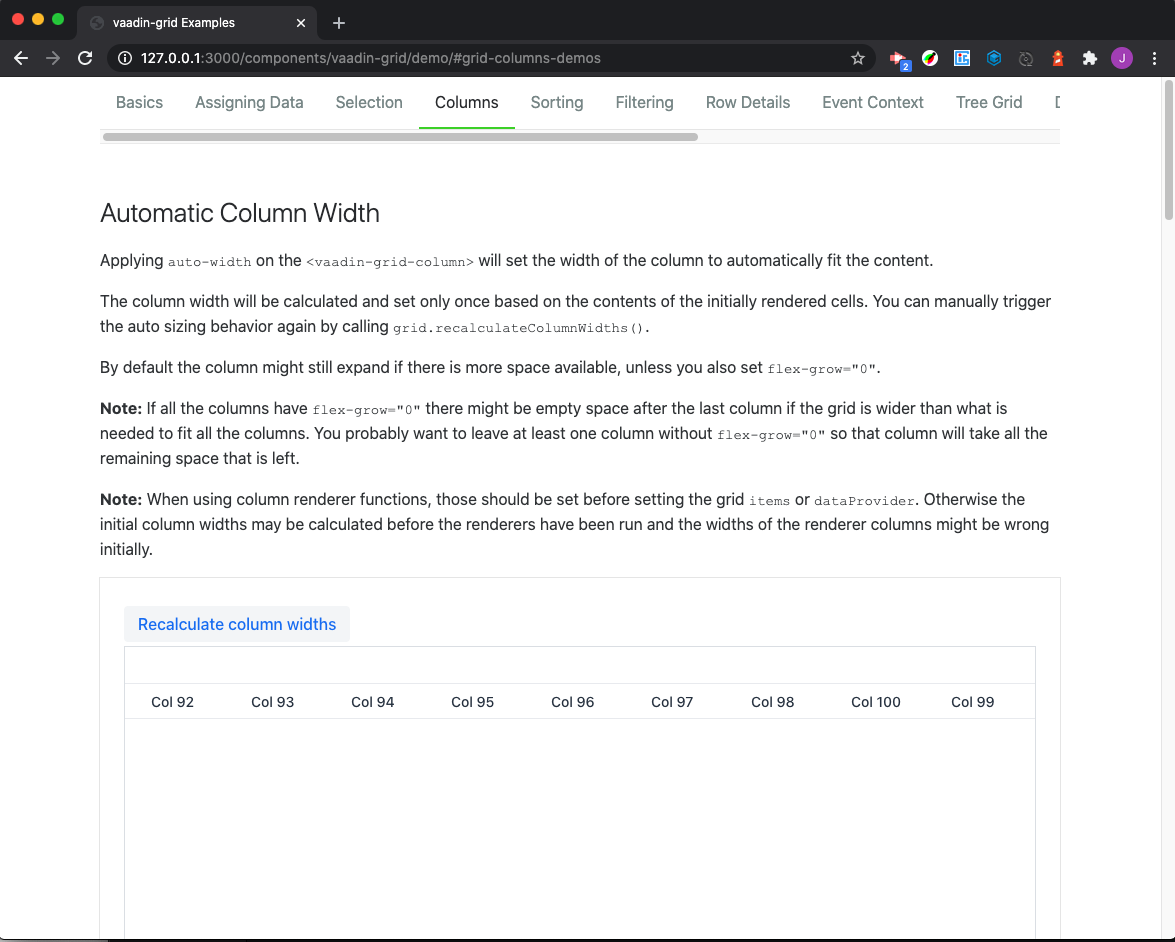Switch to the Sorting demo tab
The height and width of the screenshot is (942, 1175).
pyautogui.click(x=557, y=102)
